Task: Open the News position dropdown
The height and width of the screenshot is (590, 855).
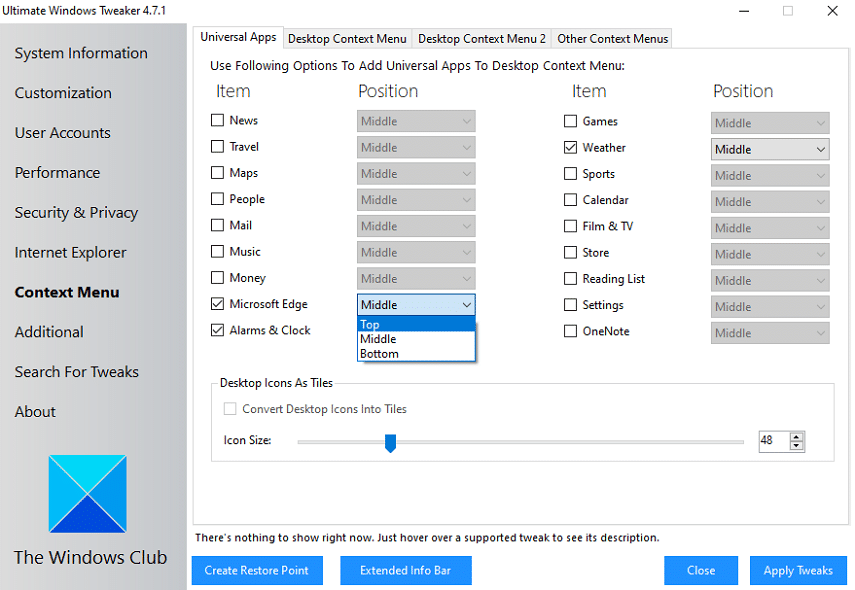Action: pos(416,121)
